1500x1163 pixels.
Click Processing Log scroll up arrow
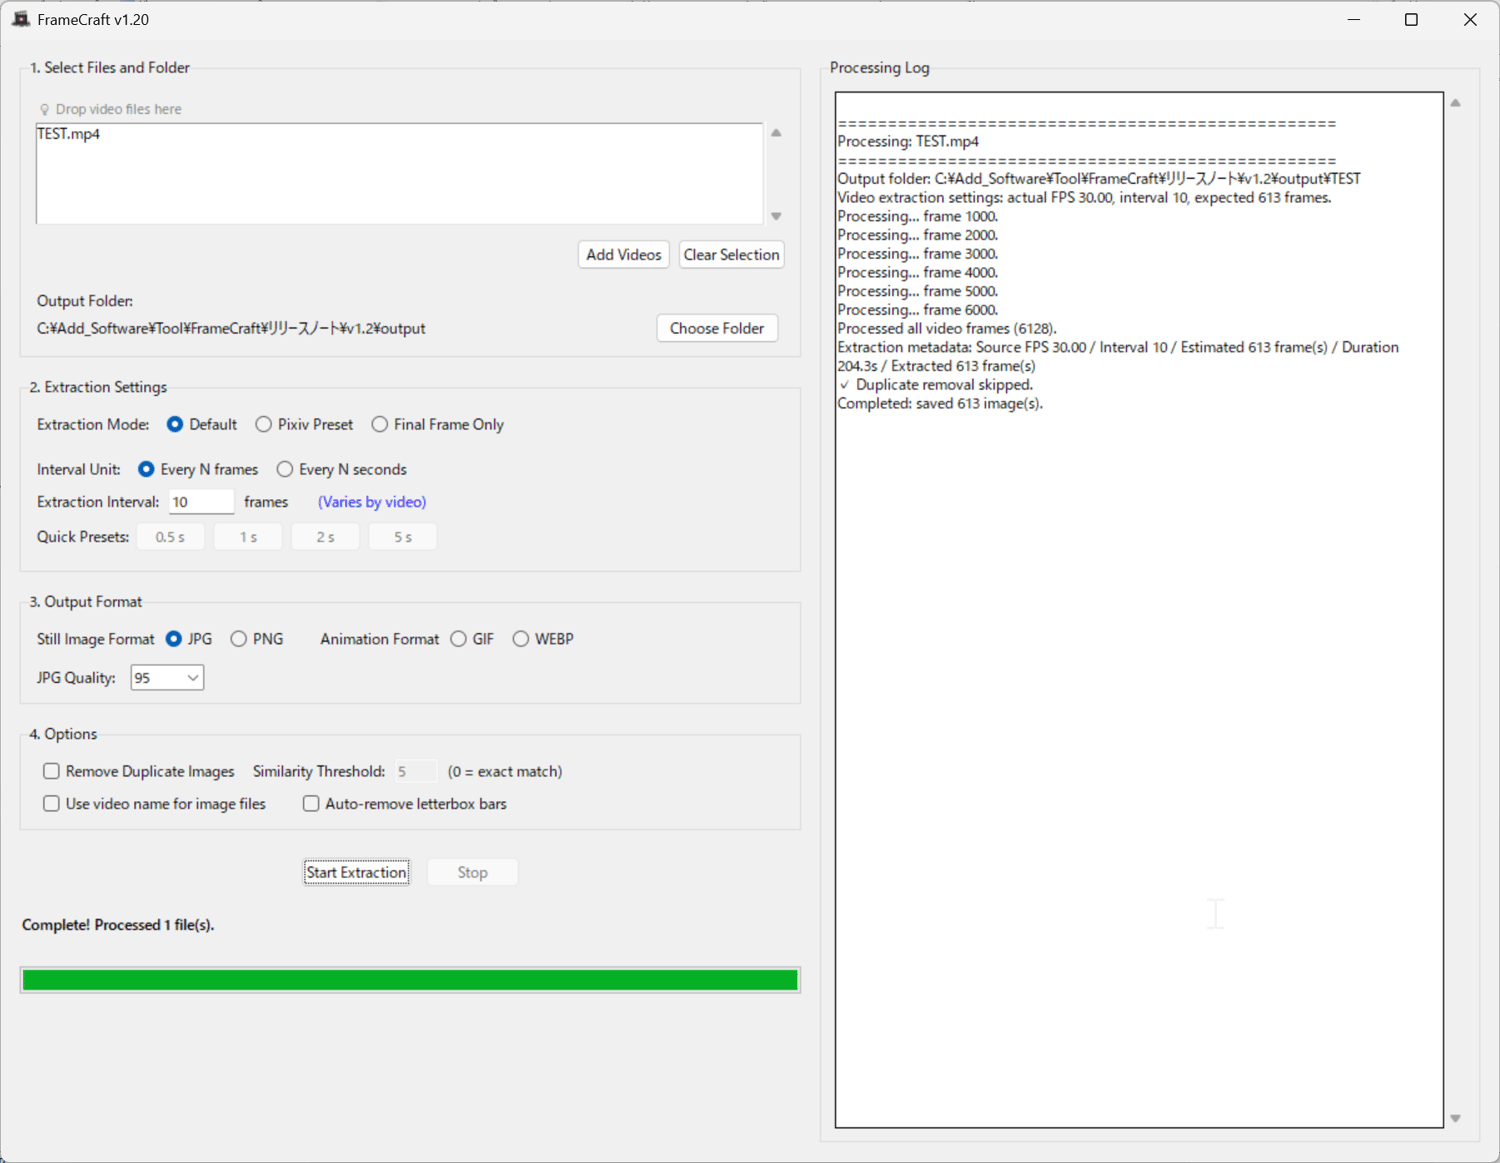(x=1456, y=103)
